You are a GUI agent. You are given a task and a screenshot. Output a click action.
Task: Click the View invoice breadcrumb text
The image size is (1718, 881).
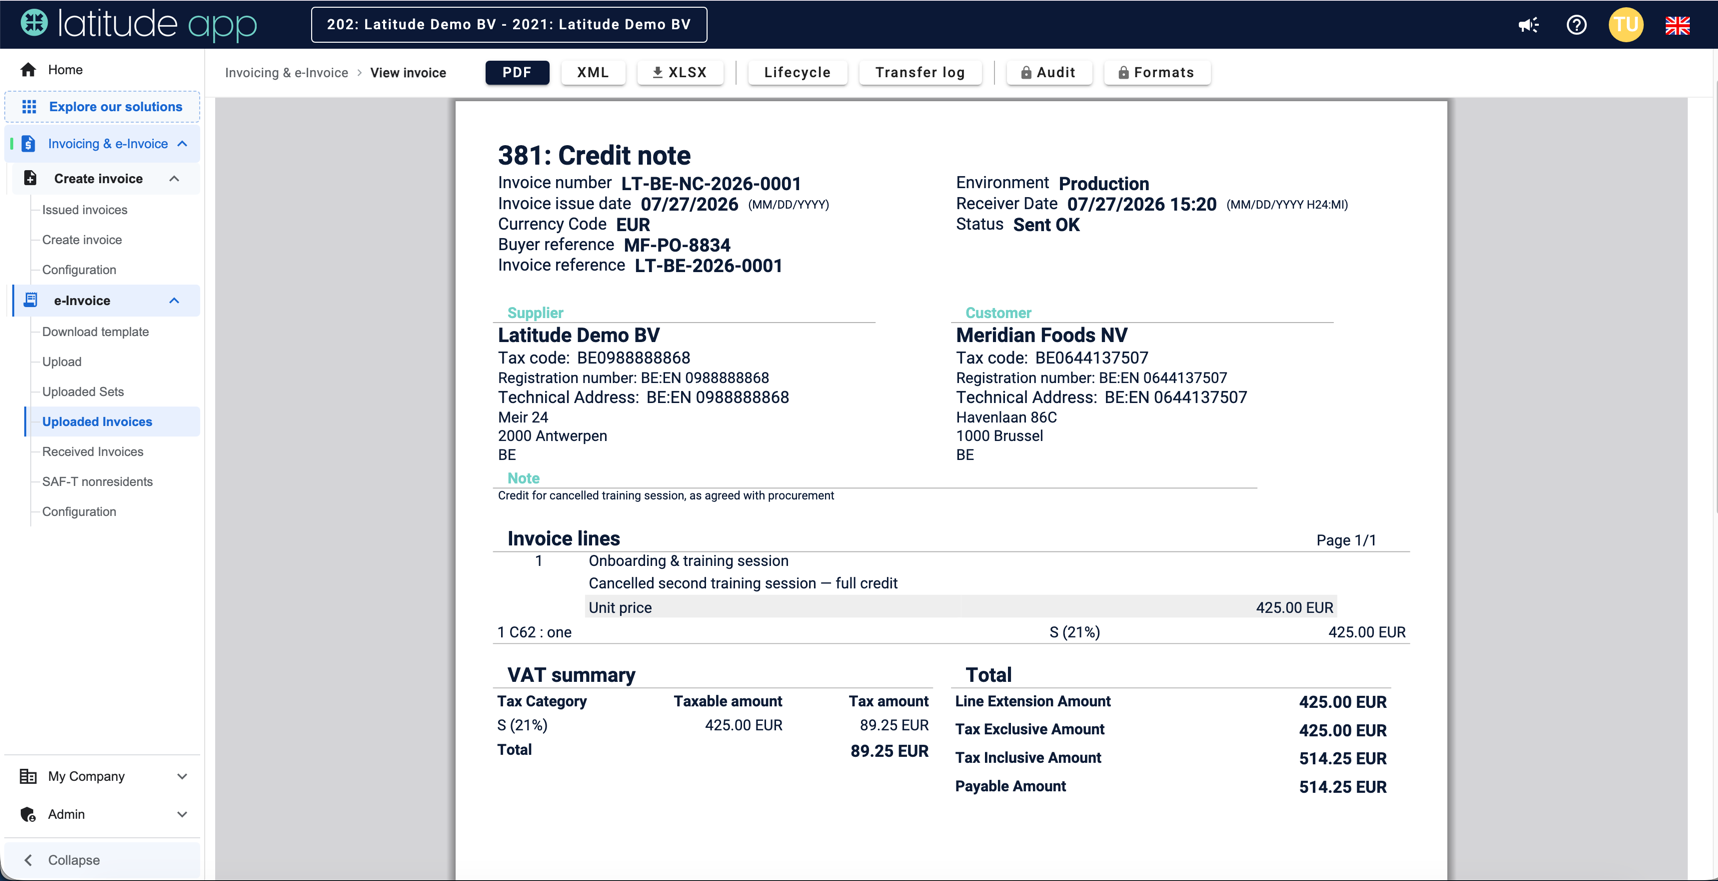(x=408, y=73)
